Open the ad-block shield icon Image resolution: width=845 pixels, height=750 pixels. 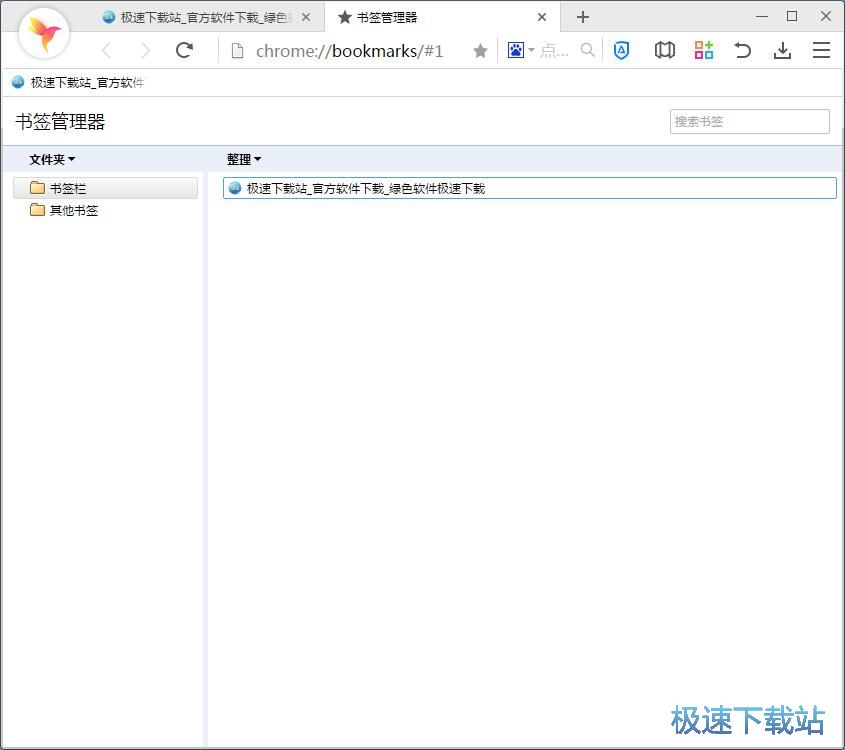[x=621, y=51]
